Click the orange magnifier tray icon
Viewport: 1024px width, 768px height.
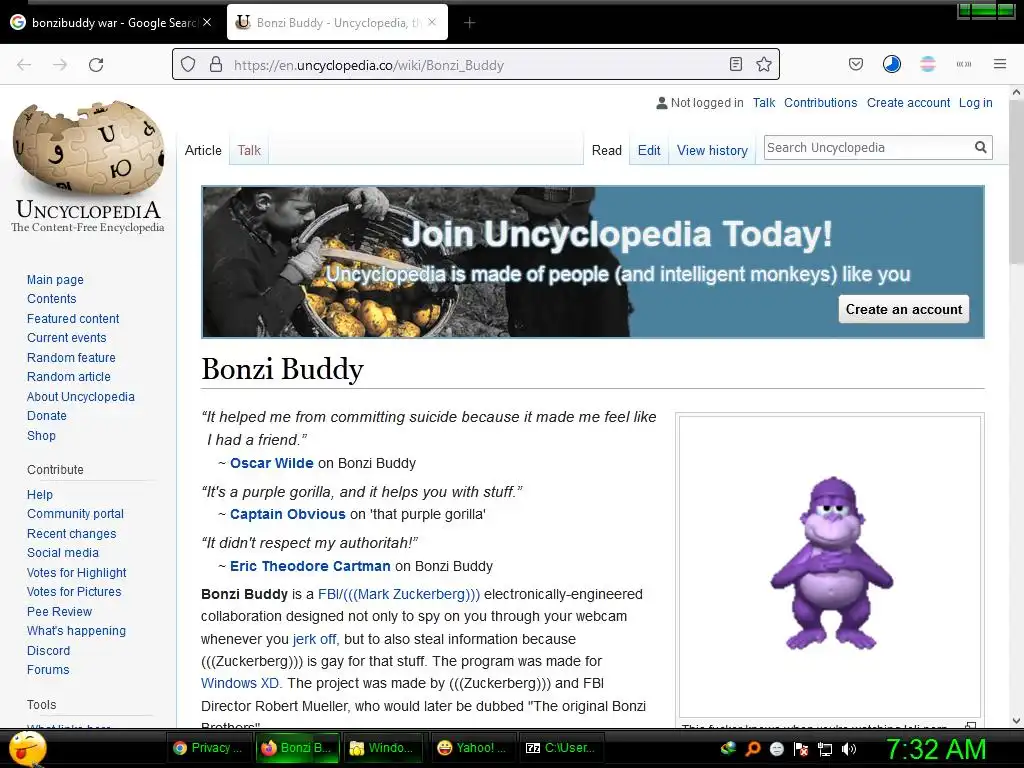752,748
